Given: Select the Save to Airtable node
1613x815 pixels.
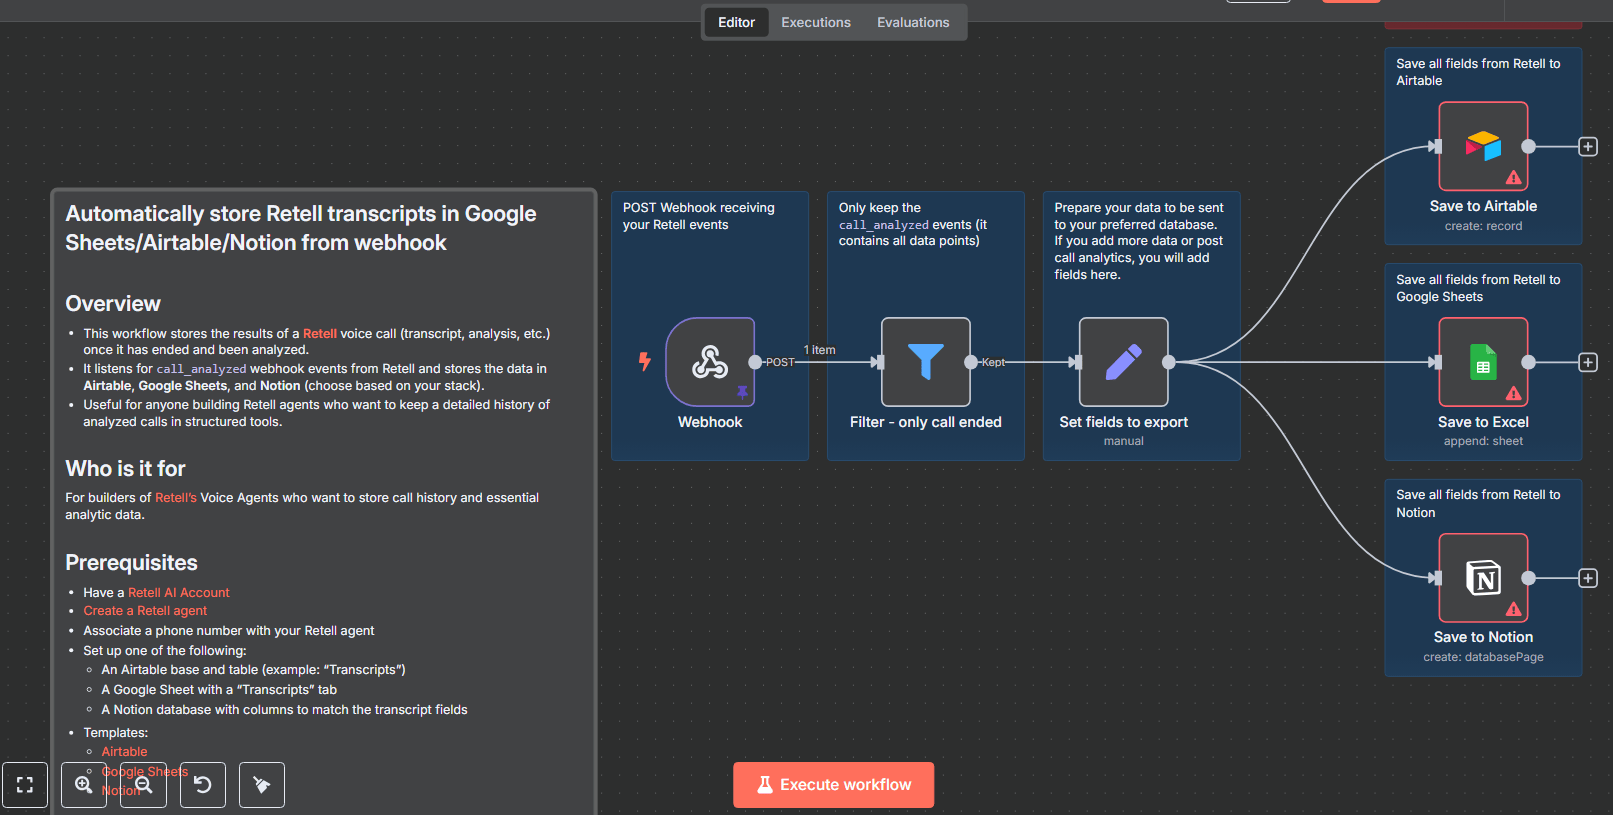Looking at the screenshot, I should pyautogui.click(x=1483, y=146).
